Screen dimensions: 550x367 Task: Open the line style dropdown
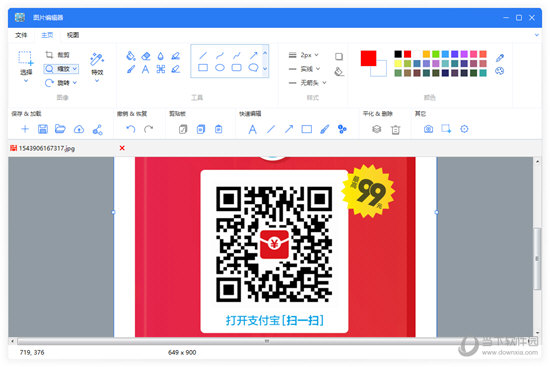click(304, 69)
